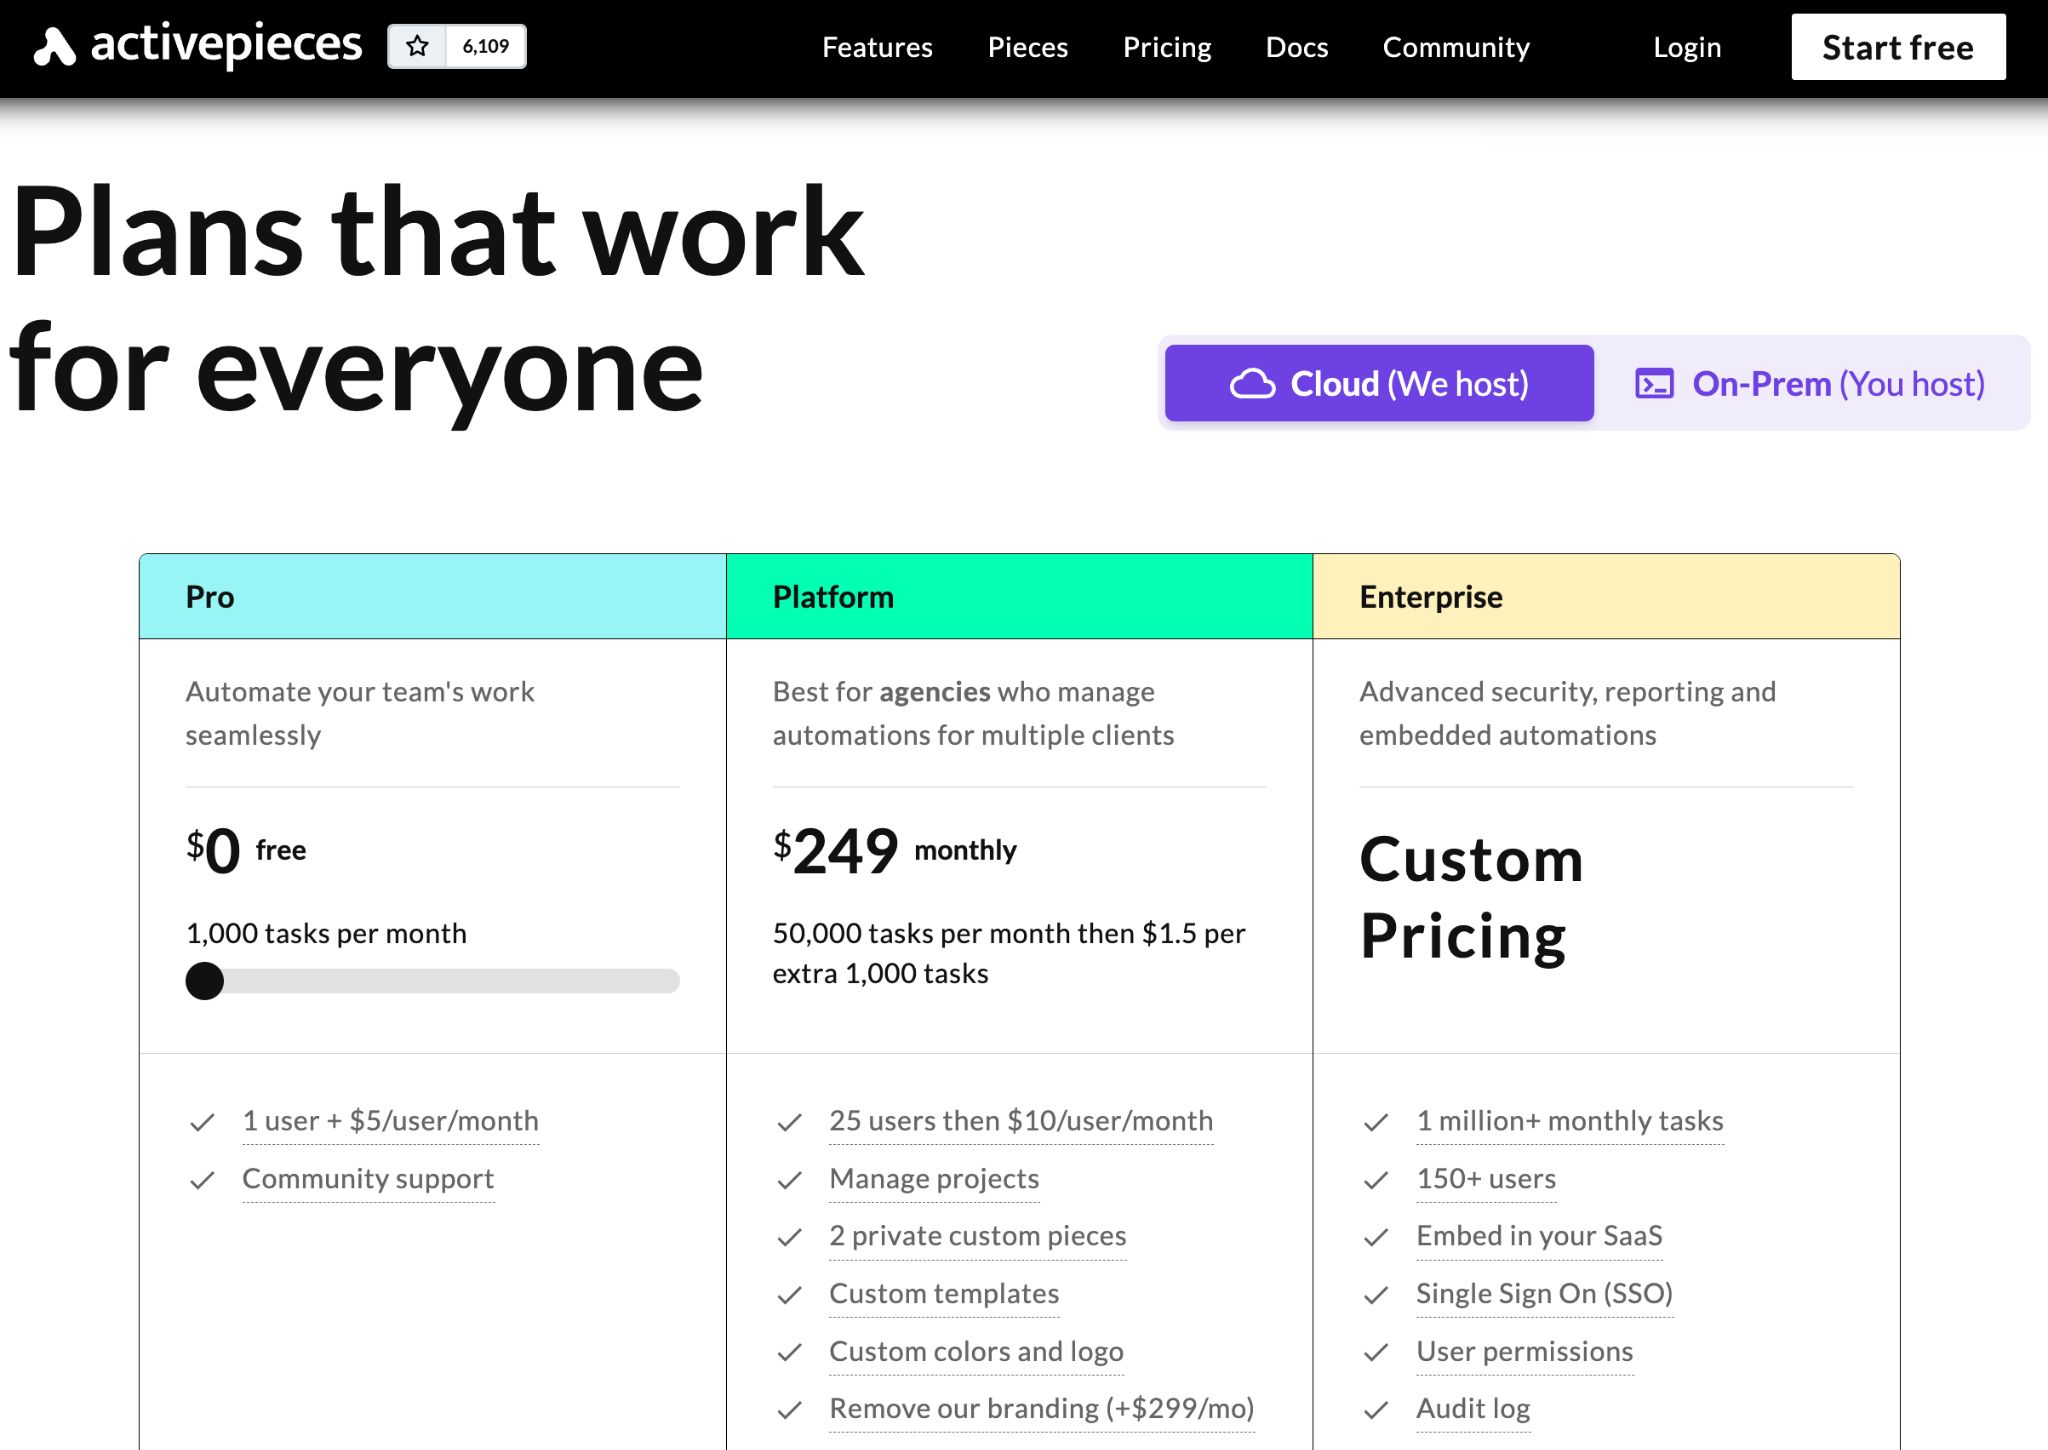Click 'Custom colors and logo' feature
2048x1450 pixels.
click(976, 1352)
